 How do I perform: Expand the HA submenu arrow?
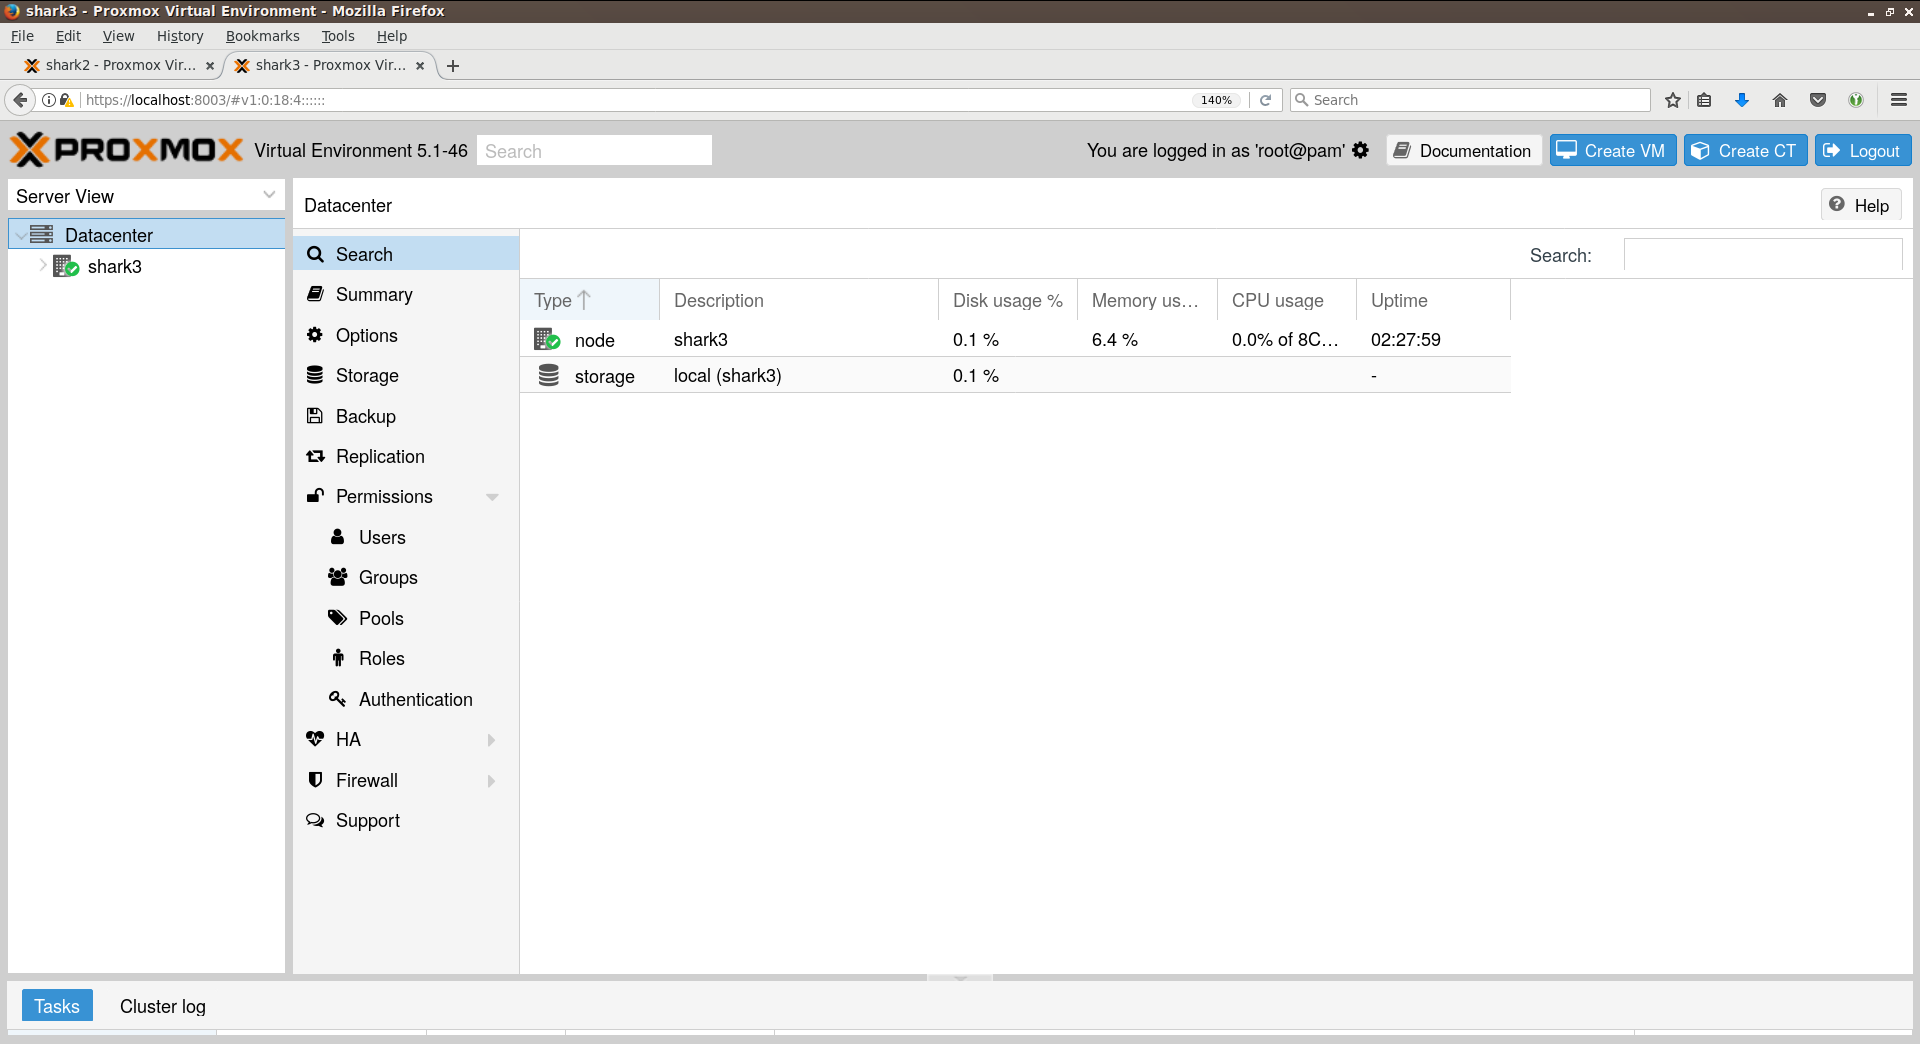(491, 740)
